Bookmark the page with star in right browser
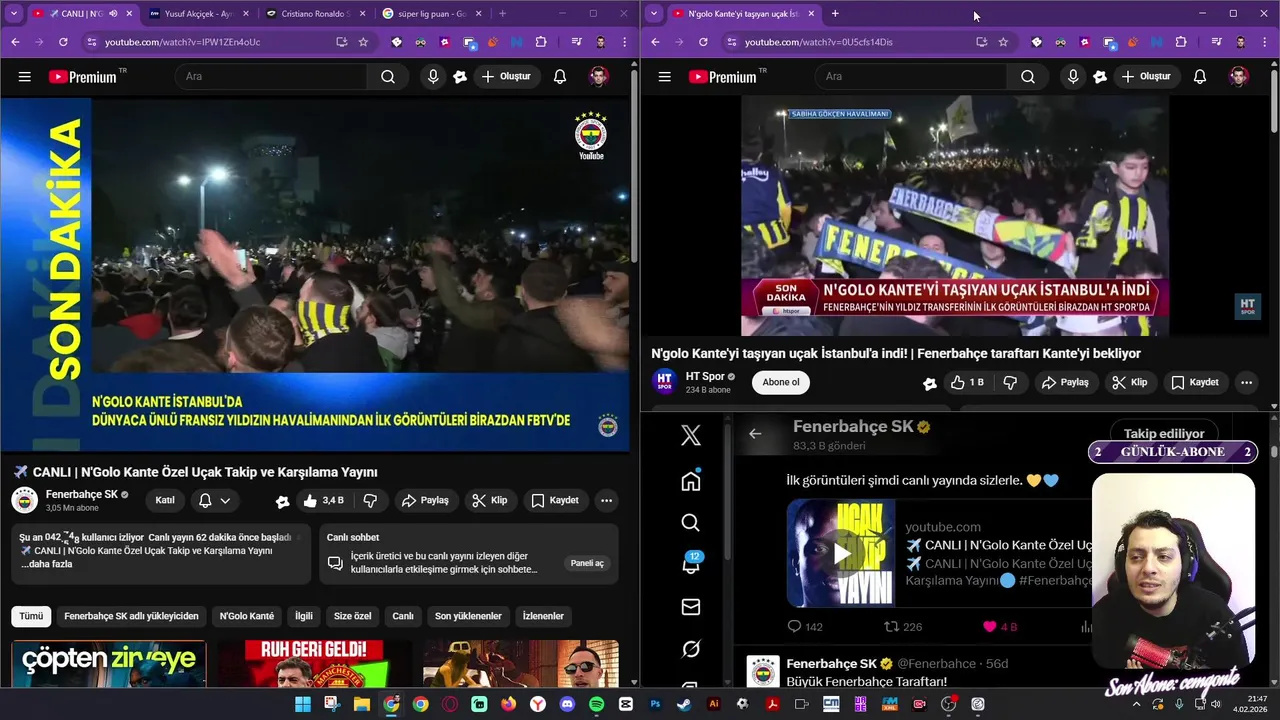Image resolution: width=1280 pixels, height=720 pixels. tap(1003, 42)
